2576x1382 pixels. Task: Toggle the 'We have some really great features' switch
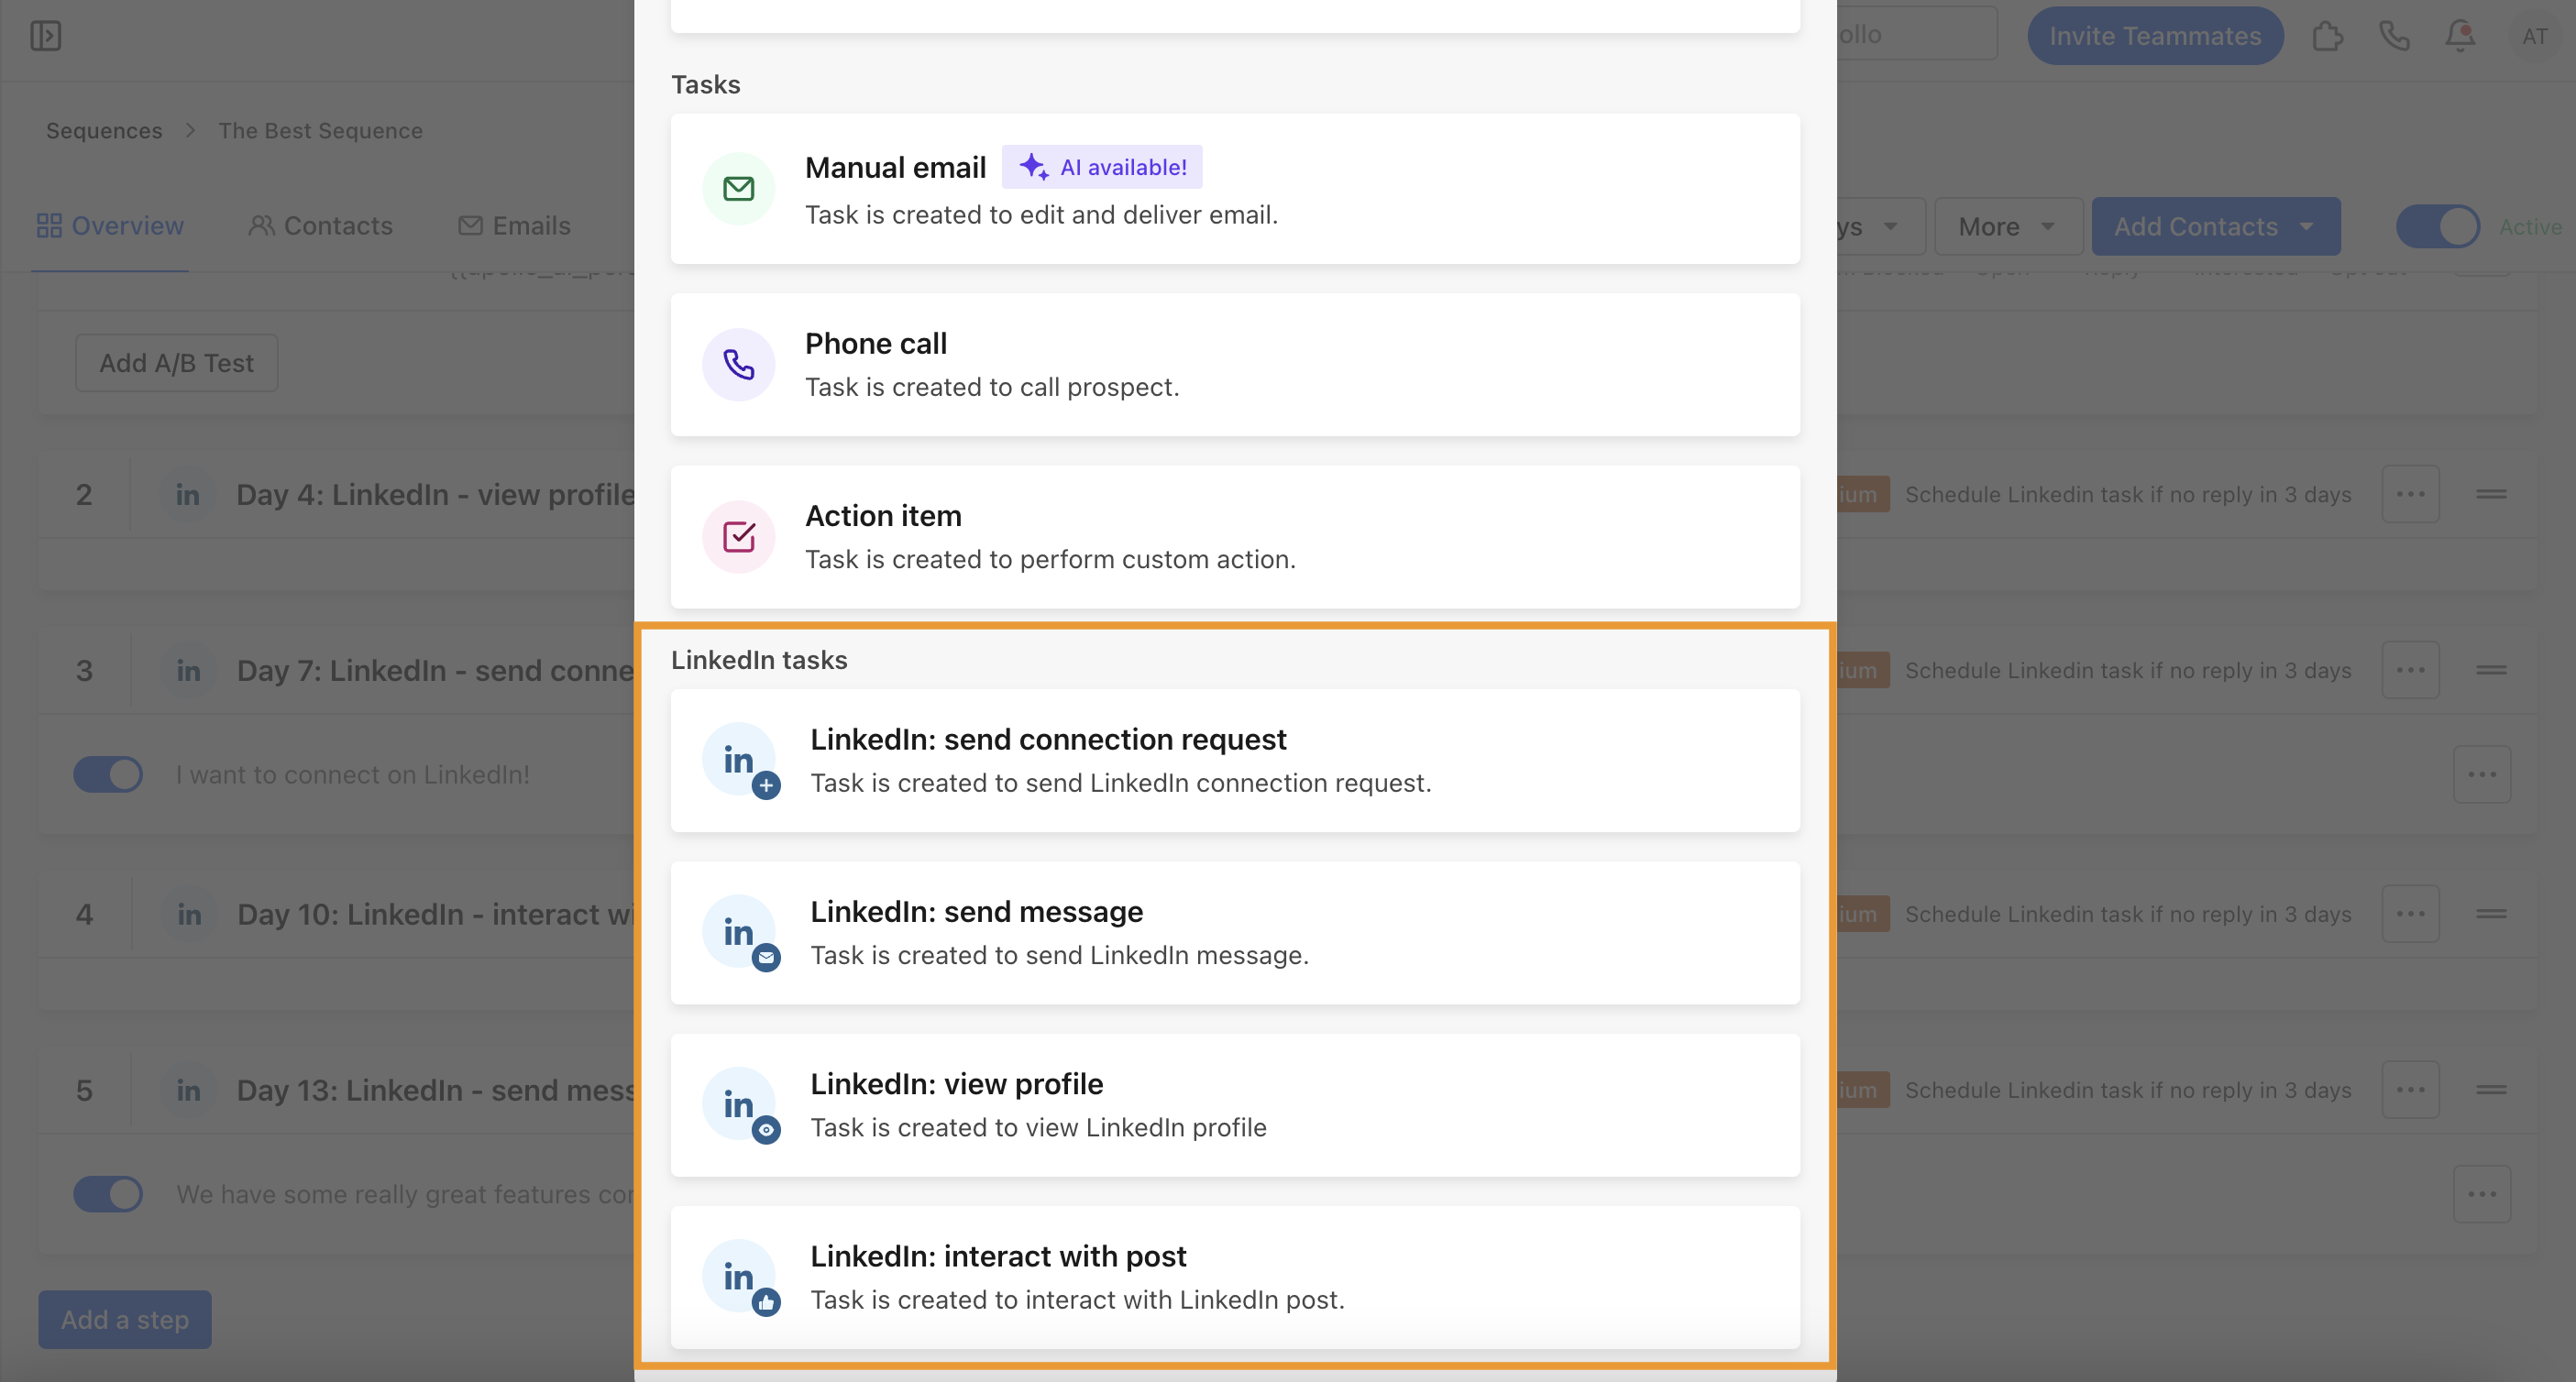tap(108, 1194)
